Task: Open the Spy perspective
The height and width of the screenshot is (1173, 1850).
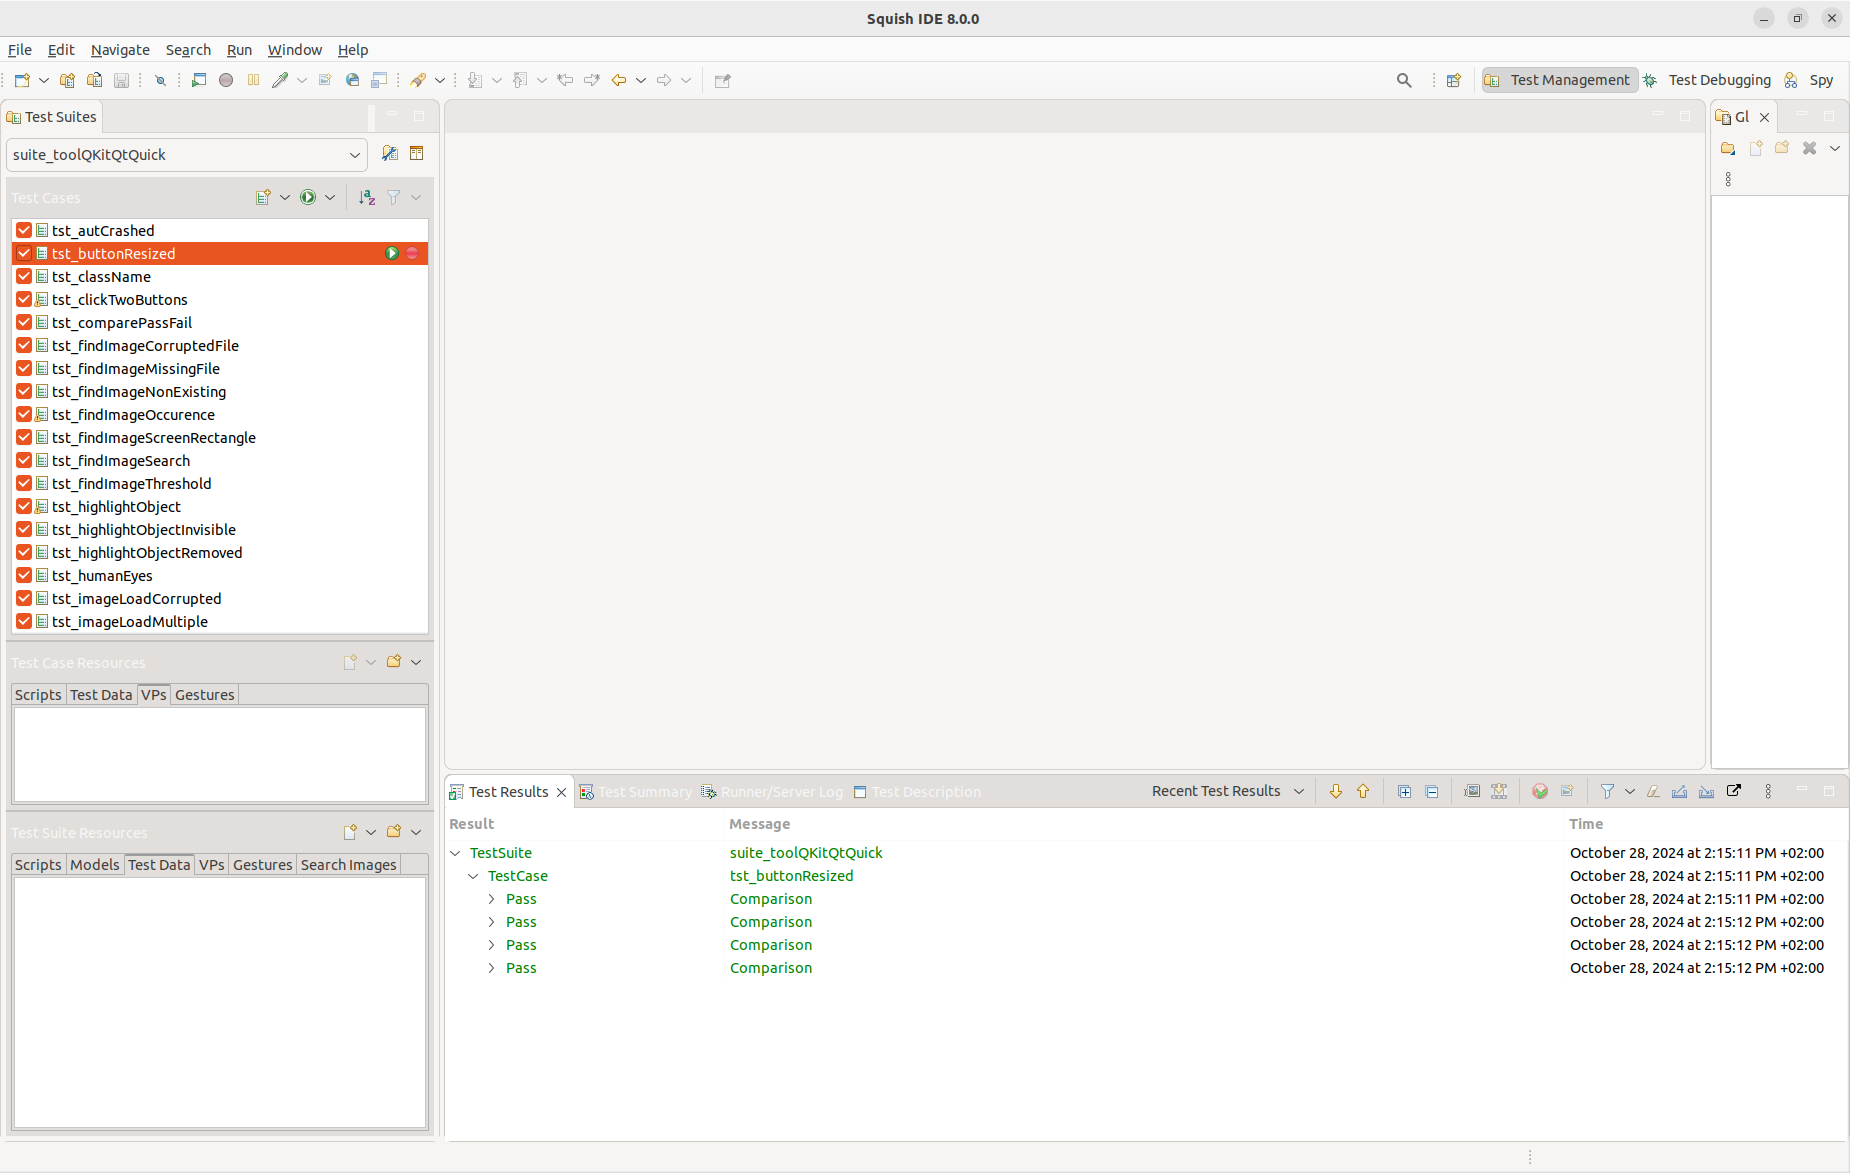Action: point(1820,80)
